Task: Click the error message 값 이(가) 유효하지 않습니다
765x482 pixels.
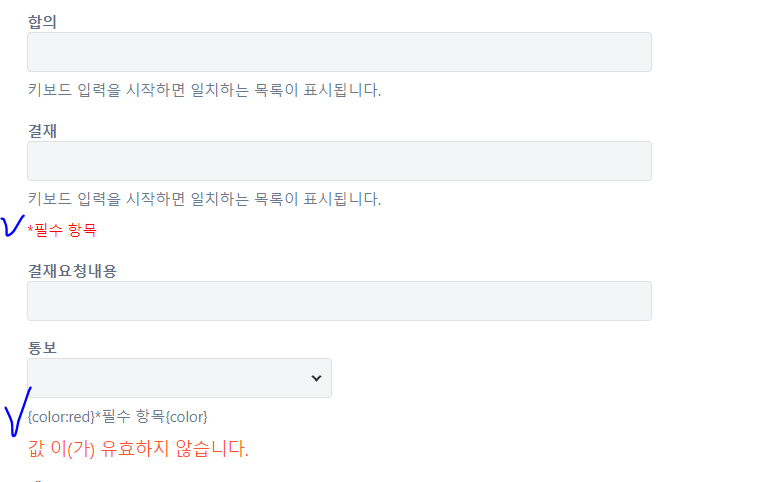Action: pos(138,448)
